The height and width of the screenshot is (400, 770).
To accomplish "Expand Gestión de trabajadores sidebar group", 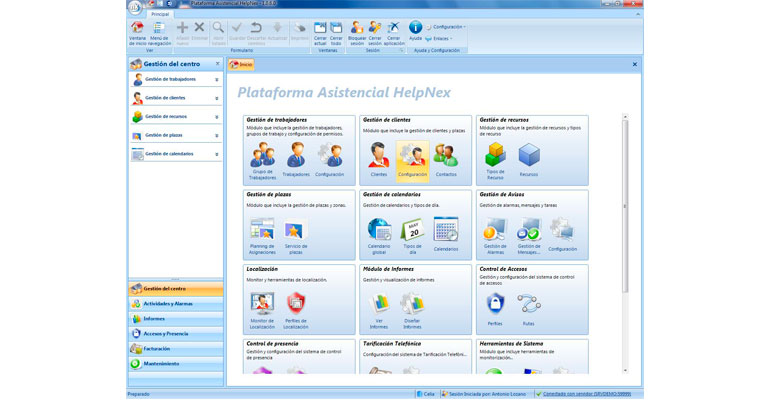I will pyautogui.click(x=217, y=80).
